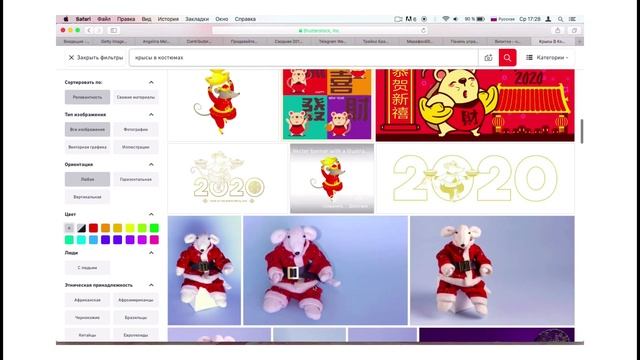
Task: Toggle the Safari sidebar button
Action: [x=113, y=30]
